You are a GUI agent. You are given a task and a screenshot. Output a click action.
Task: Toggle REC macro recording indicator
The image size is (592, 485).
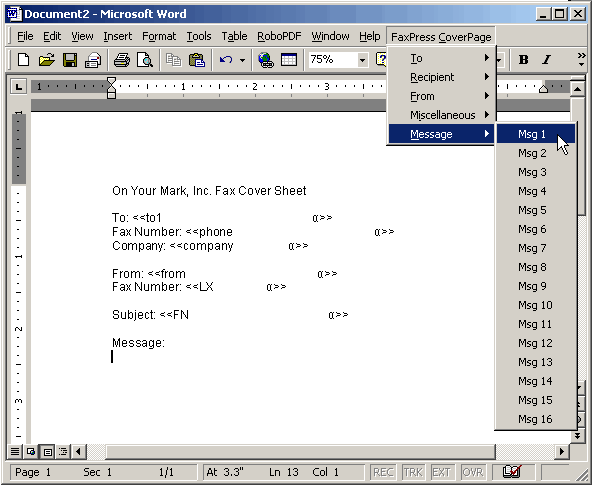383,472
